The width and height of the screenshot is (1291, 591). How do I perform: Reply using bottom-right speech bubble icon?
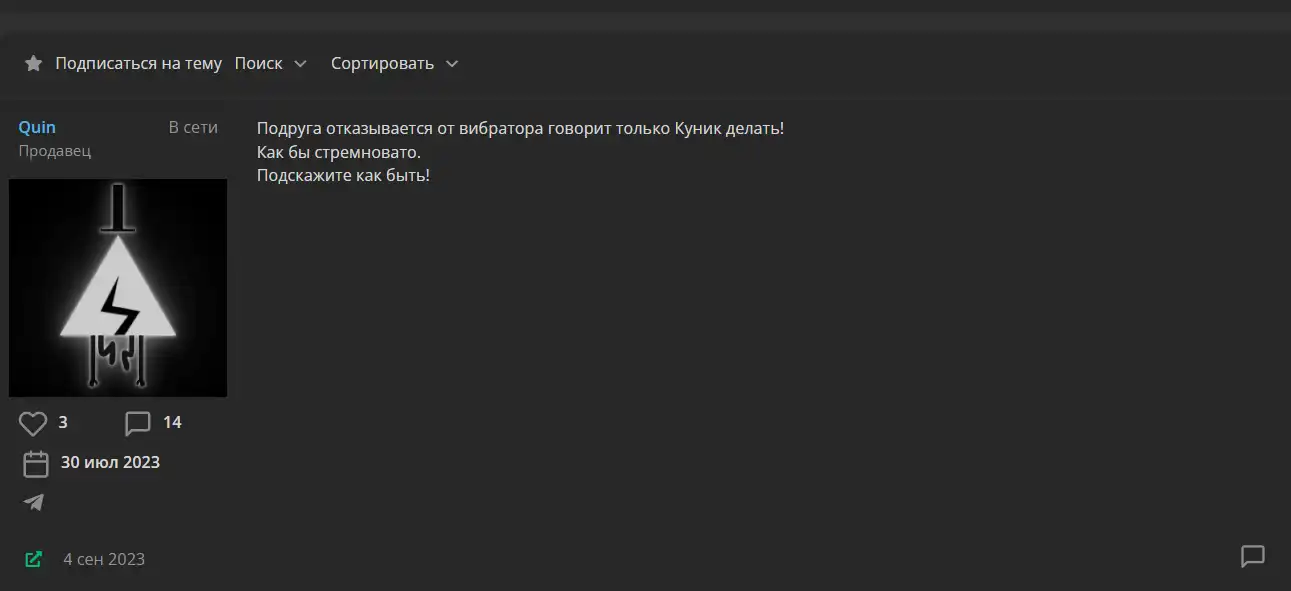pyautogui.click(x=1253, y=556)
